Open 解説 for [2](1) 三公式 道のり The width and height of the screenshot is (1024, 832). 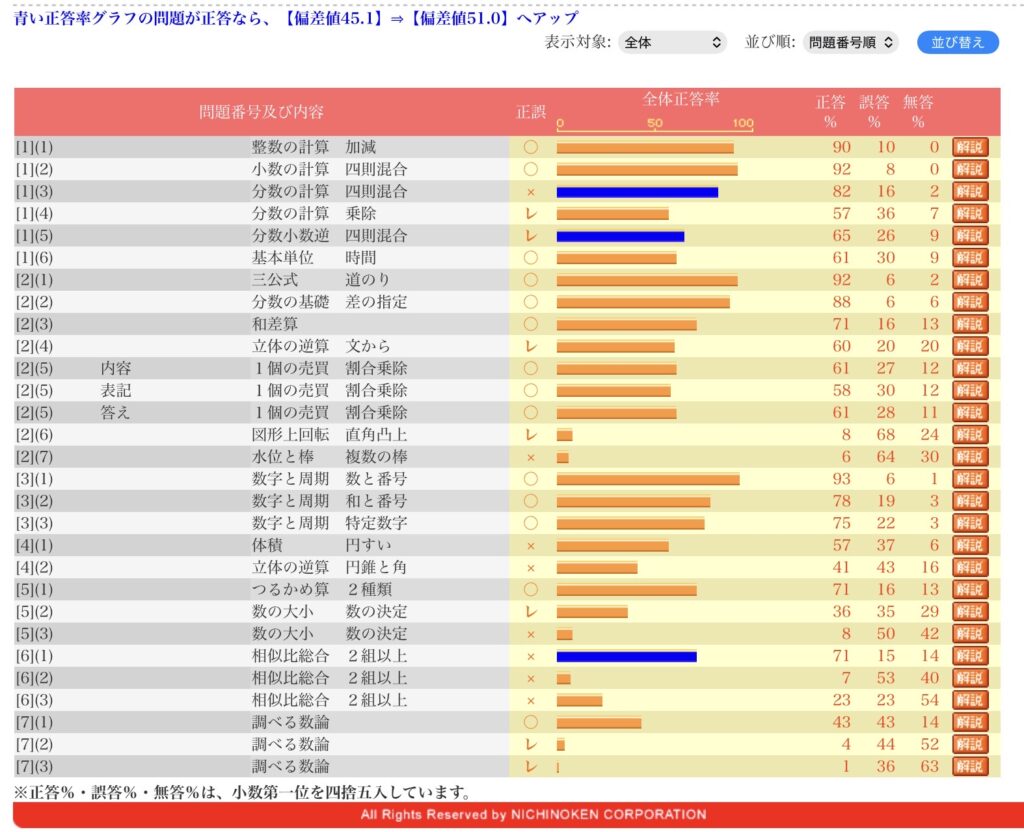[969, 280]
